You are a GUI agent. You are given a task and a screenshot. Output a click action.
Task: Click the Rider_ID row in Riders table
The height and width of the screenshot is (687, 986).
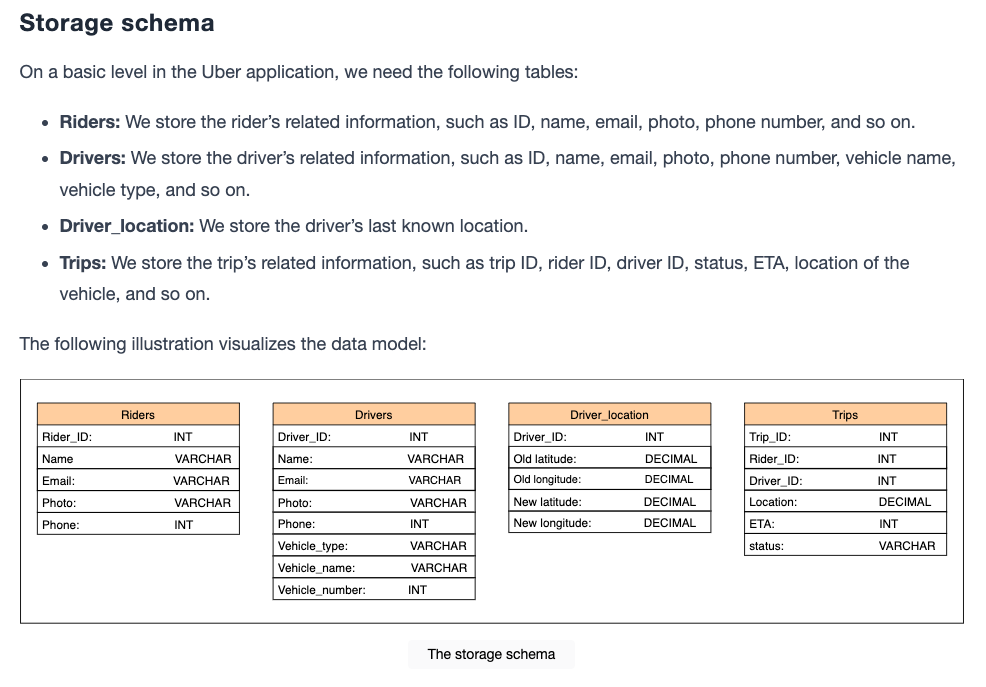138,436
